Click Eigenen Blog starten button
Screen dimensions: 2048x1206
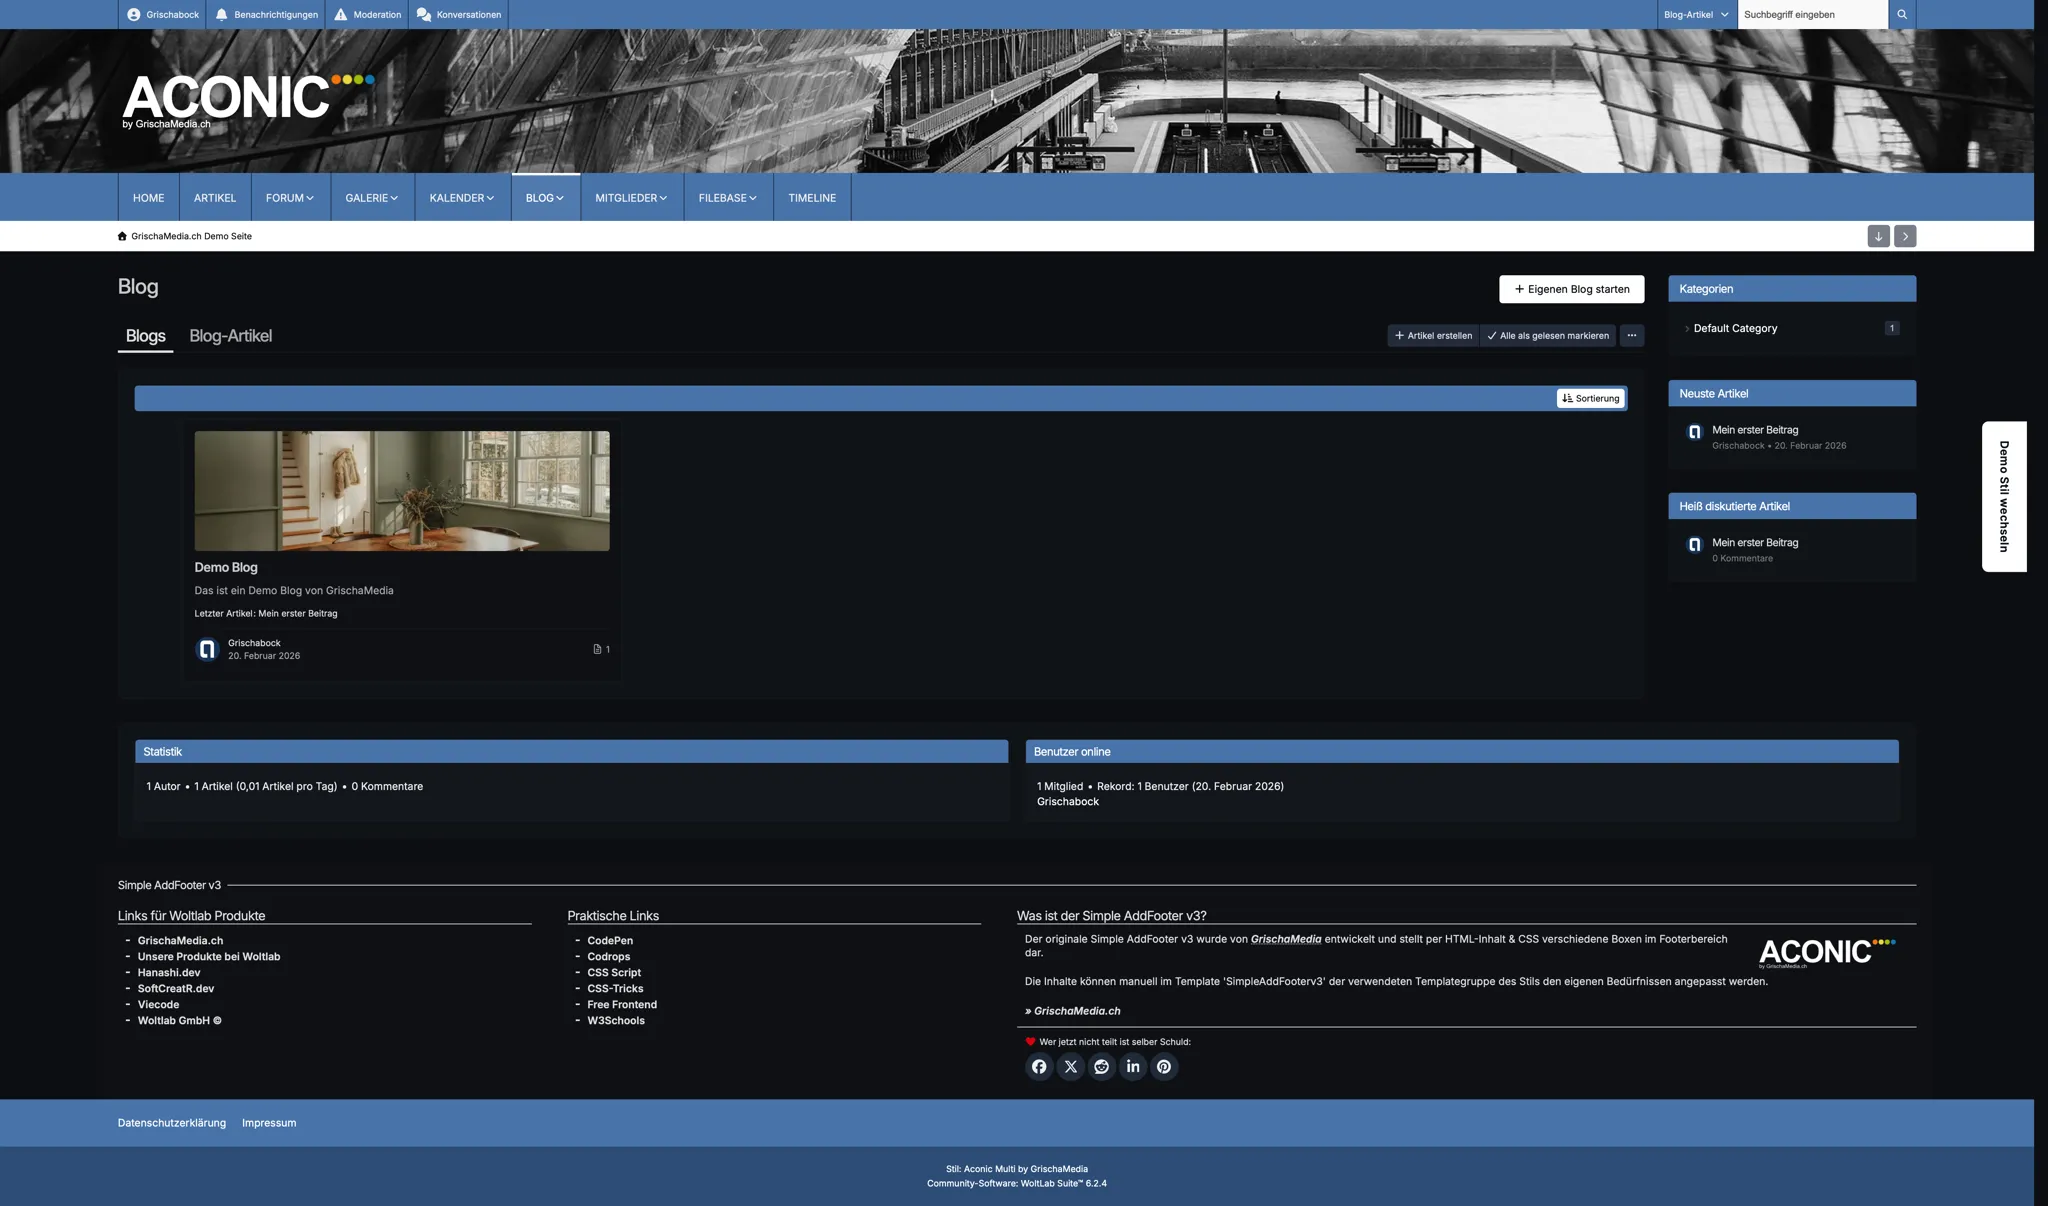coord(1571,289)
